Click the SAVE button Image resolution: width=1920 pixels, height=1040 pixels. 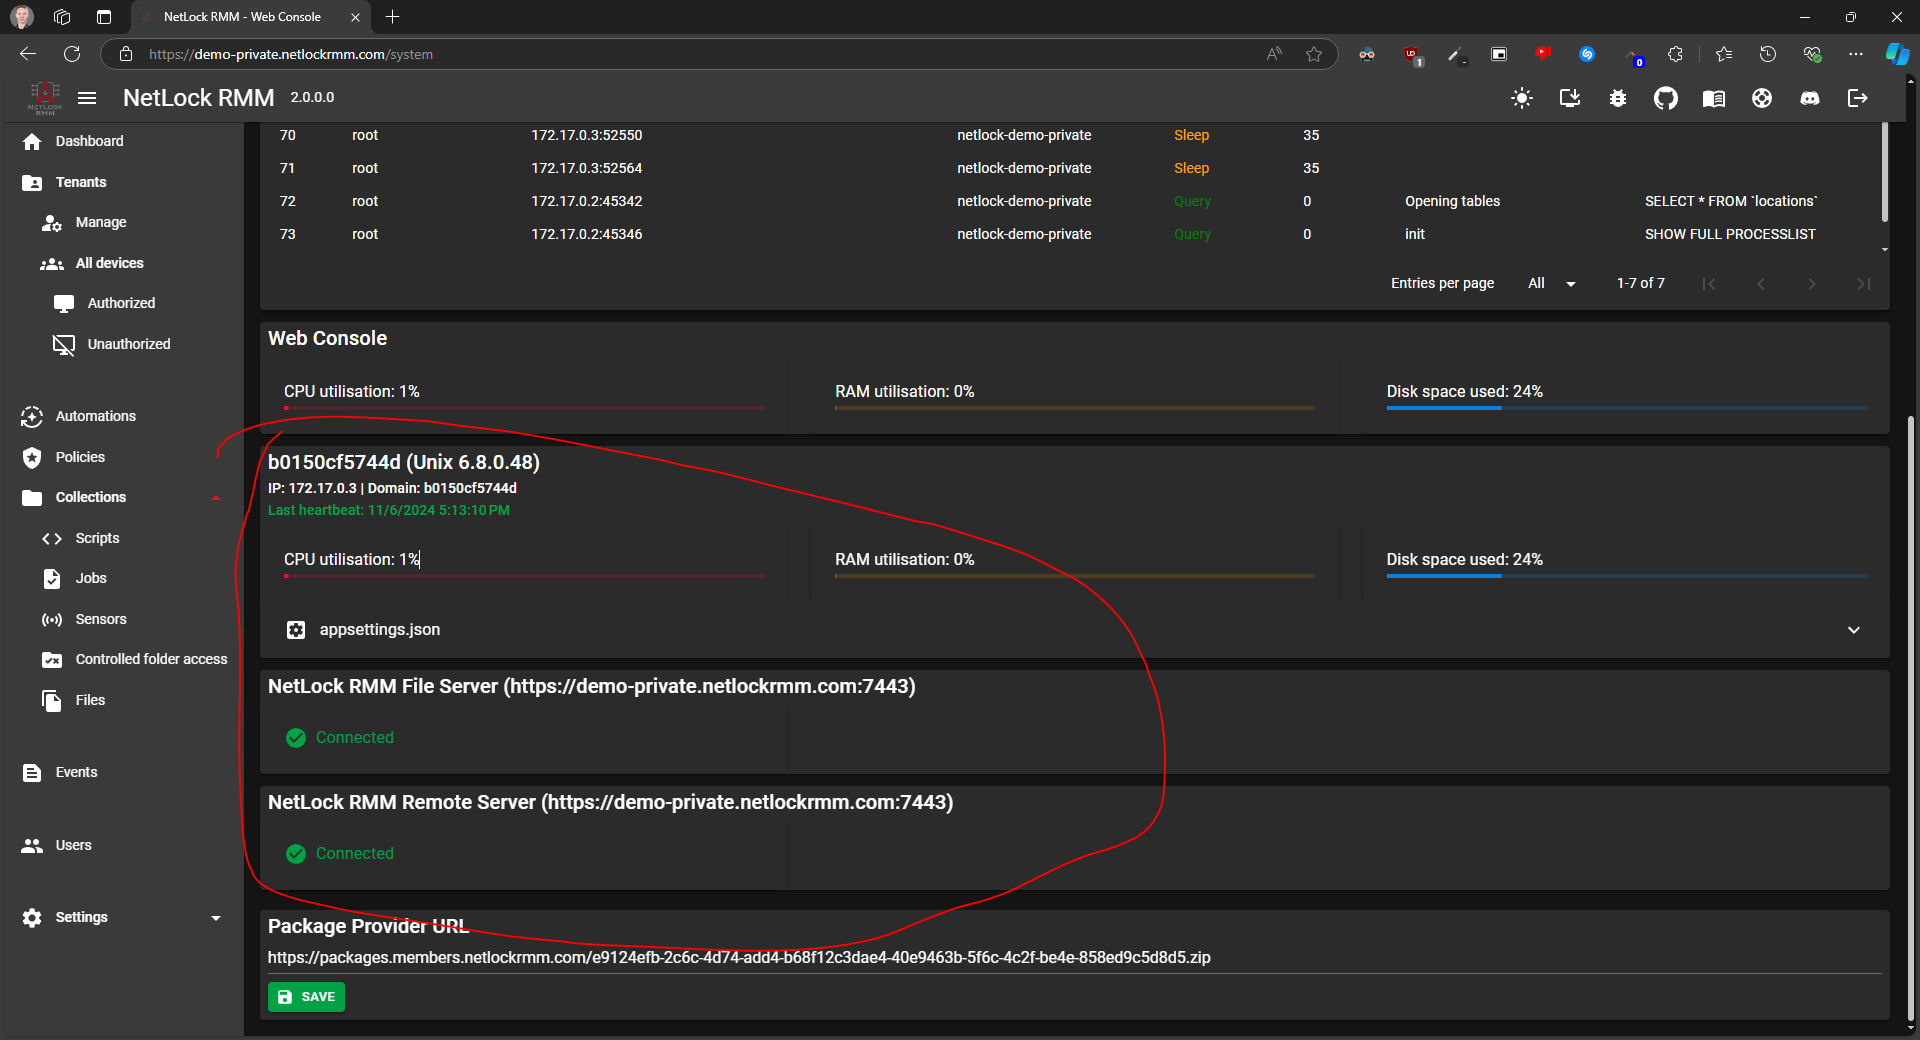pos(307,997)
